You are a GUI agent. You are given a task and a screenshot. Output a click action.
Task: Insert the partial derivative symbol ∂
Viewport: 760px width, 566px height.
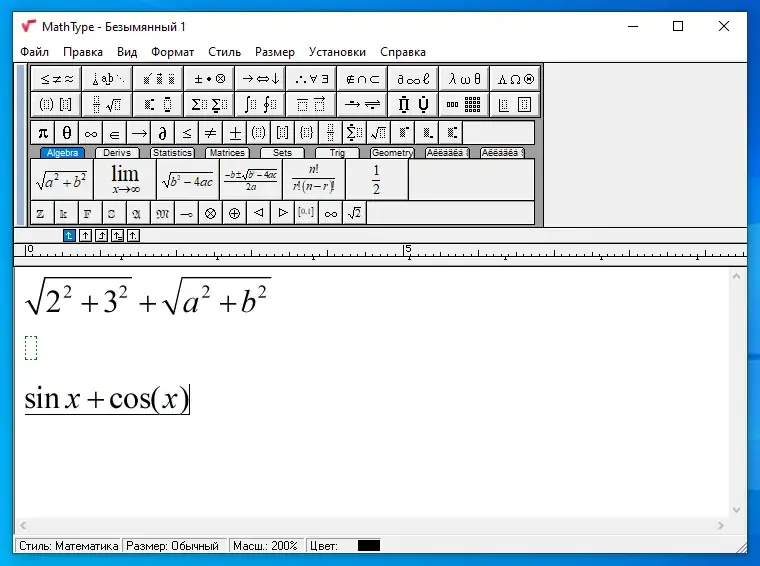click(162, 132)
